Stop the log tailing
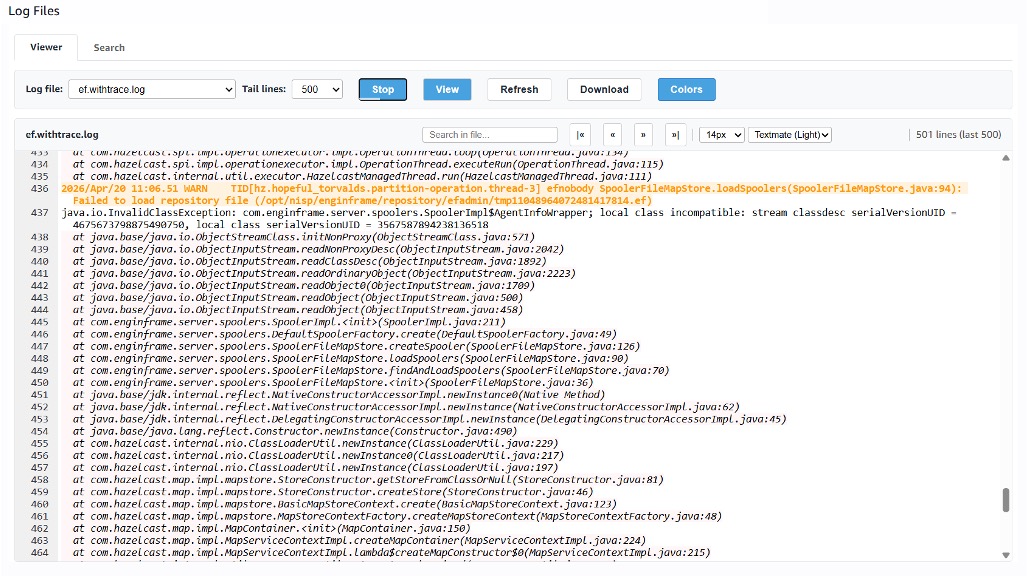 click(x=383, y=90)
